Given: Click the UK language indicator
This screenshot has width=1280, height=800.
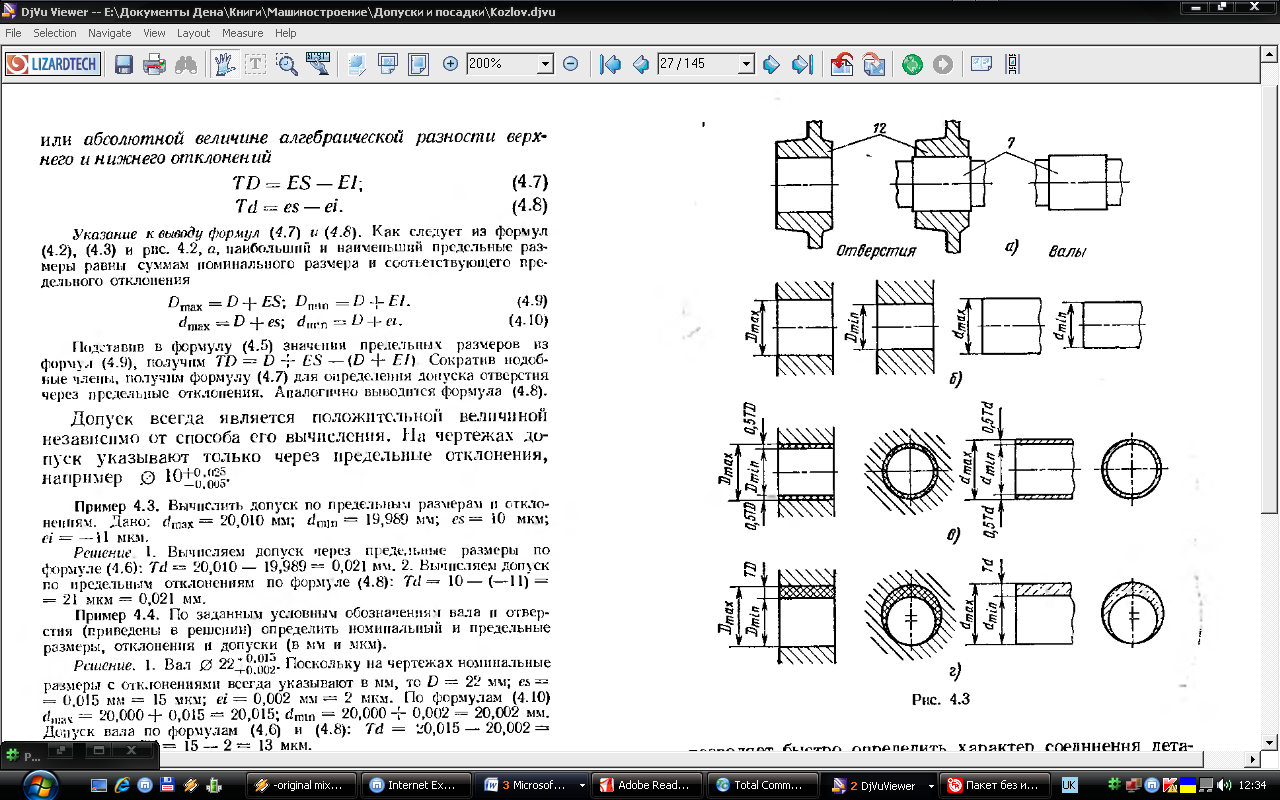Looking at the screenshot, I should (x=1069, y=785).
